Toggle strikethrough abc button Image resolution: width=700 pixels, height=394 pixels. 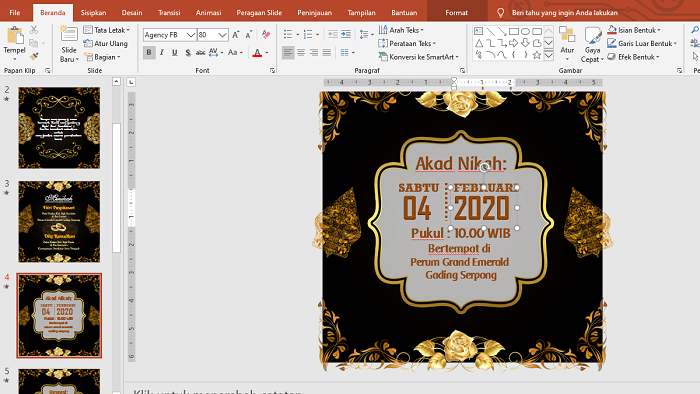point(200,53)
